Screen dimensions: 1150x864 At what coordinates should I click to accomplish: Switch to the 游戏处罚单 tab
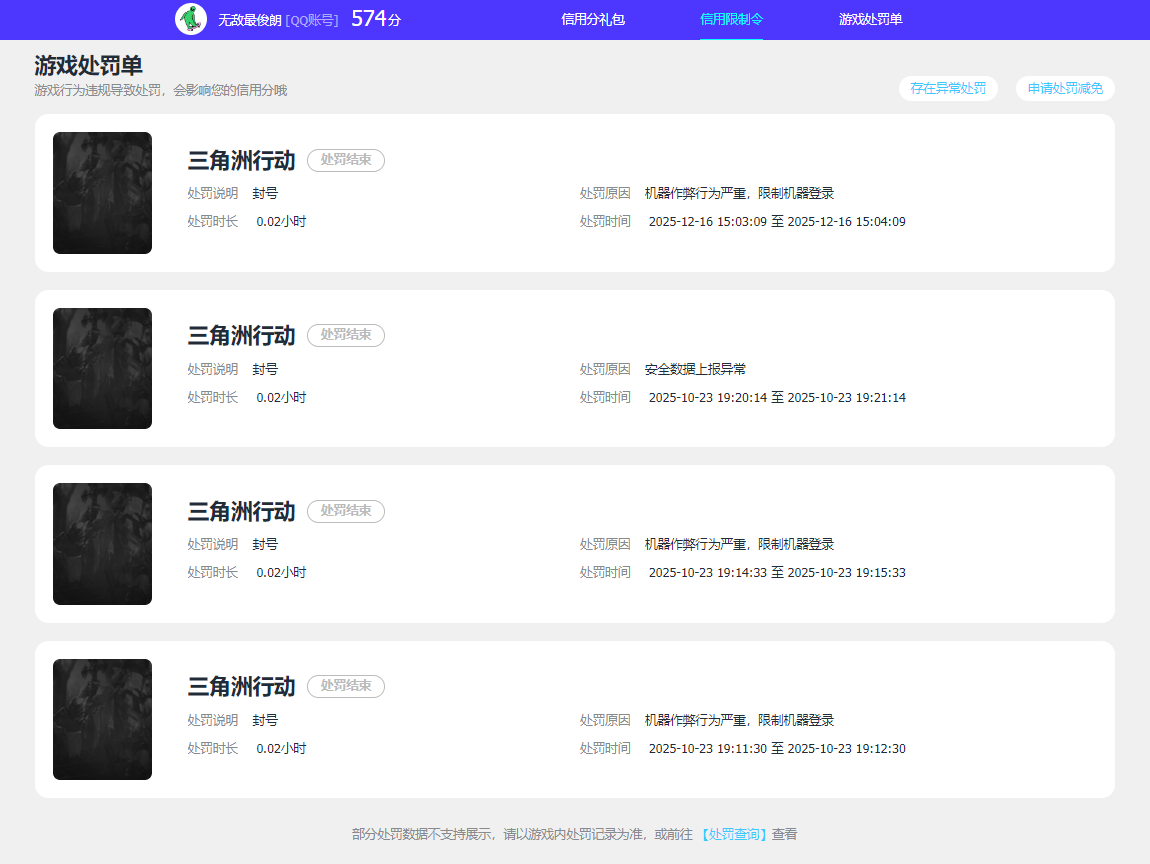(x=871, y=19)
